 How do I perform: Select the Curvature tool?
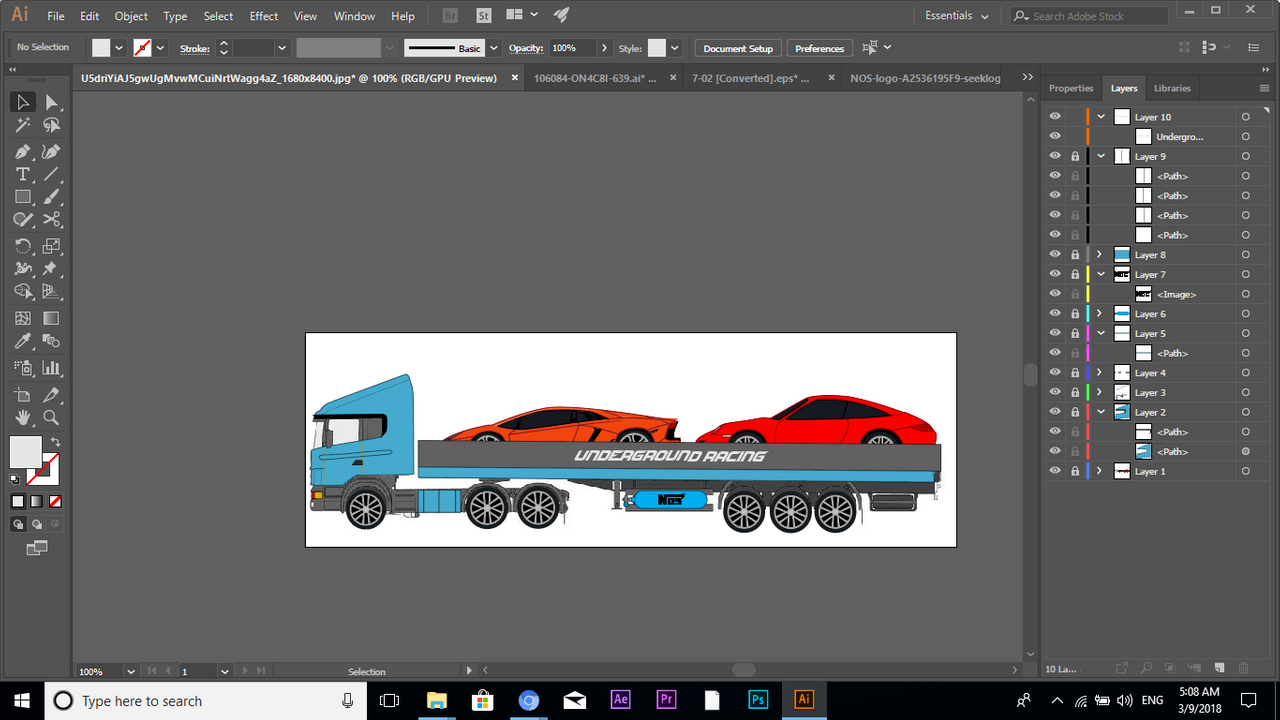click(52, 151)
